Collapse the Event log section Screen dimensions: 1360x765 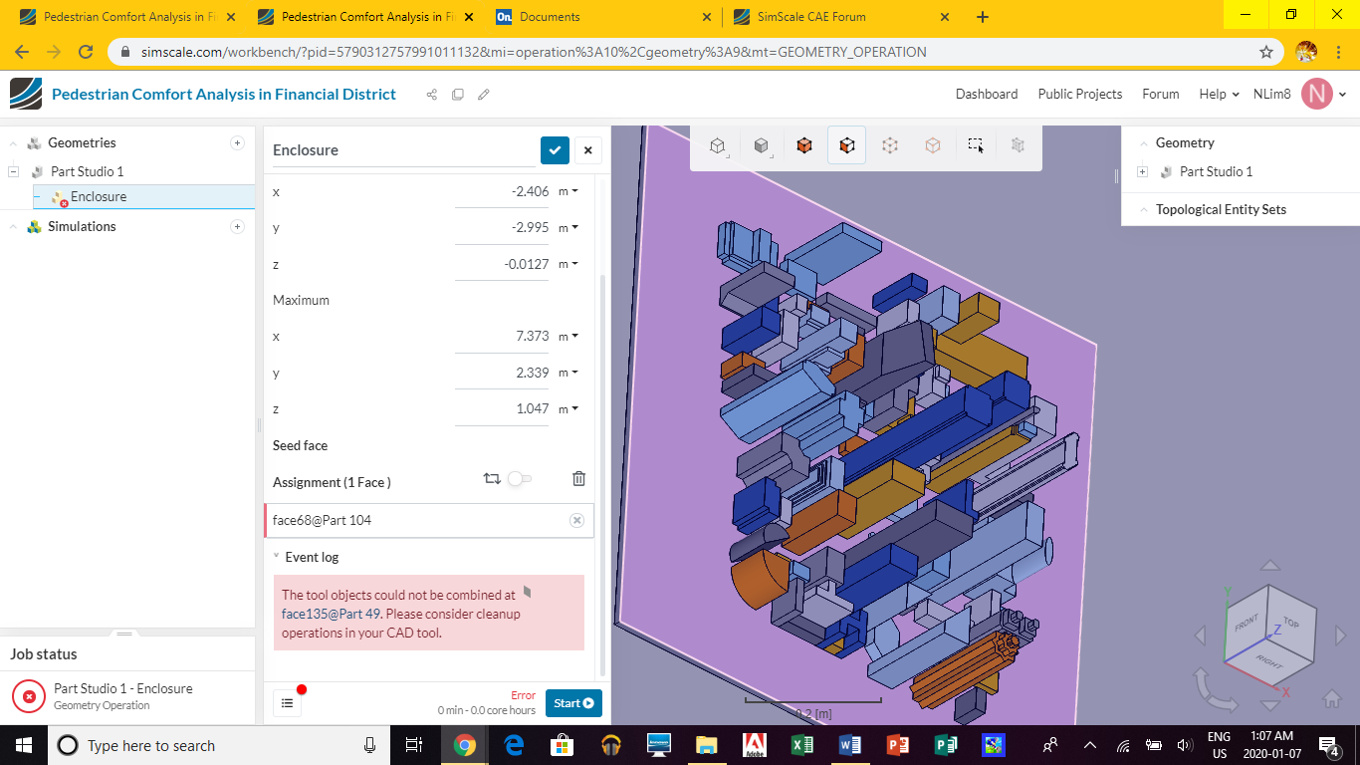click(x=277, y=557)
